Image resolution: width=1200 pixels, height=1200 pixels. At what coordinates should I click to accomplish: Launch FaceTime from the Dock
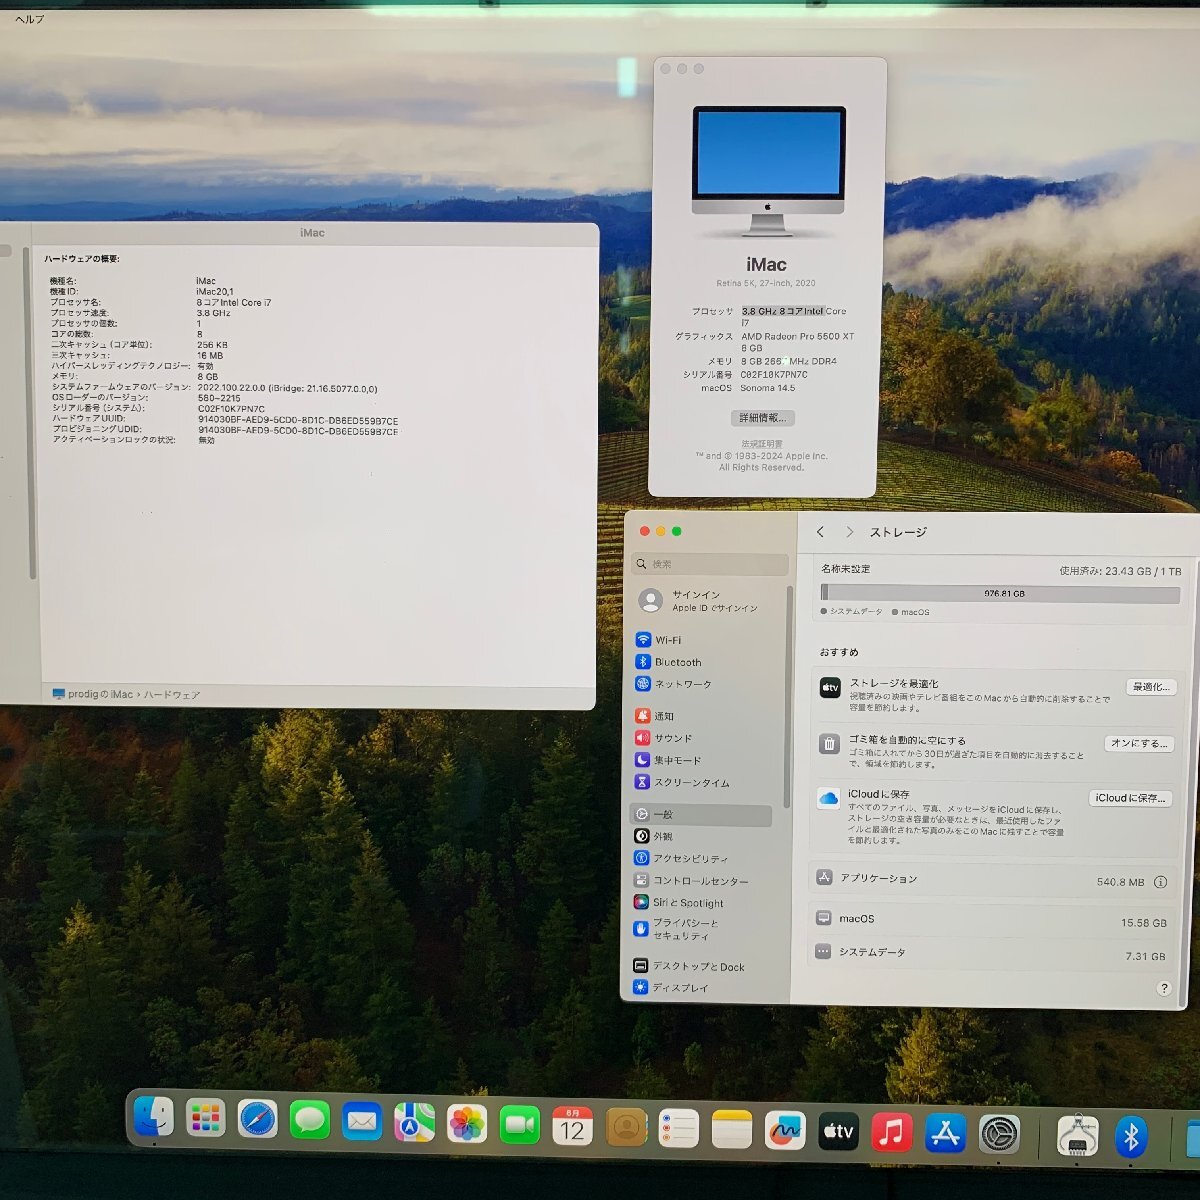point(519,1125)
